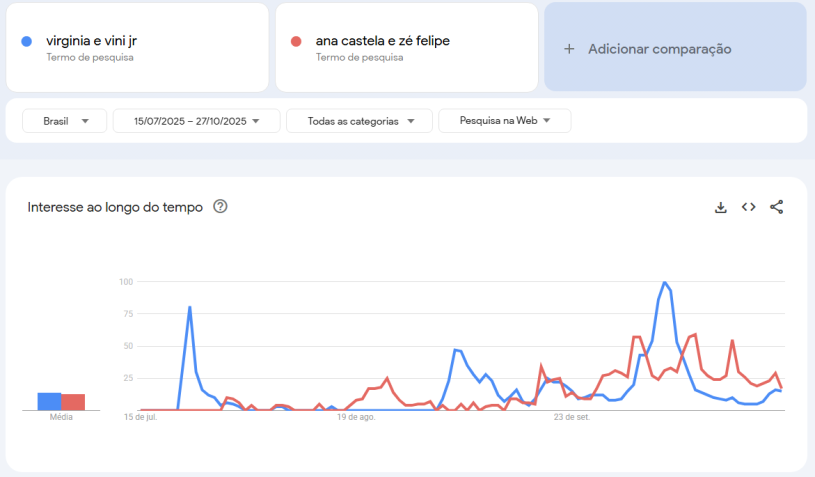Click the blue dot for virginia e vini jr
This screenshot has width=815, height=477.
pyautogui.click(x=26, y=41)
